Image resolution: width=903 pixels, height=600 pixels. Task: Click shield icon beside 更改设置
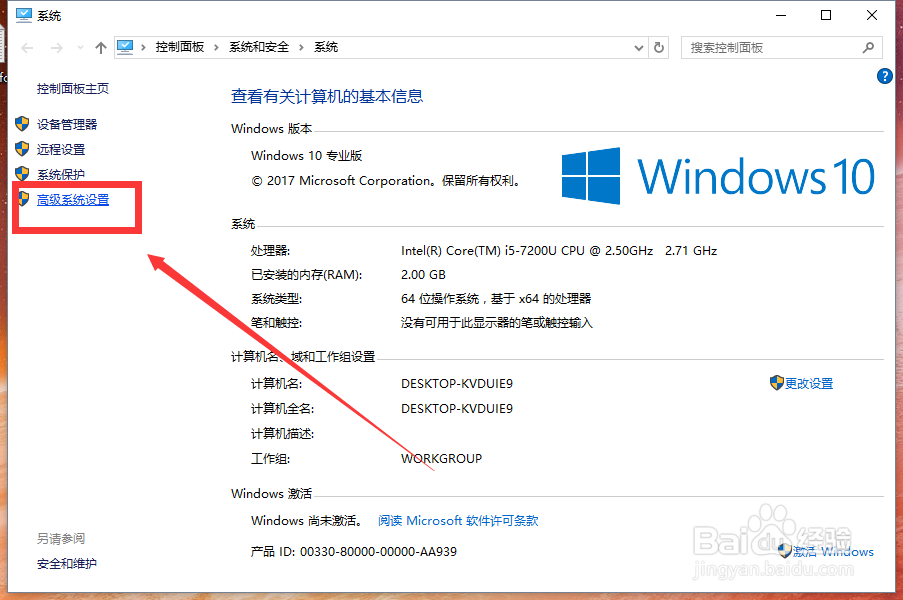(776, 382)
